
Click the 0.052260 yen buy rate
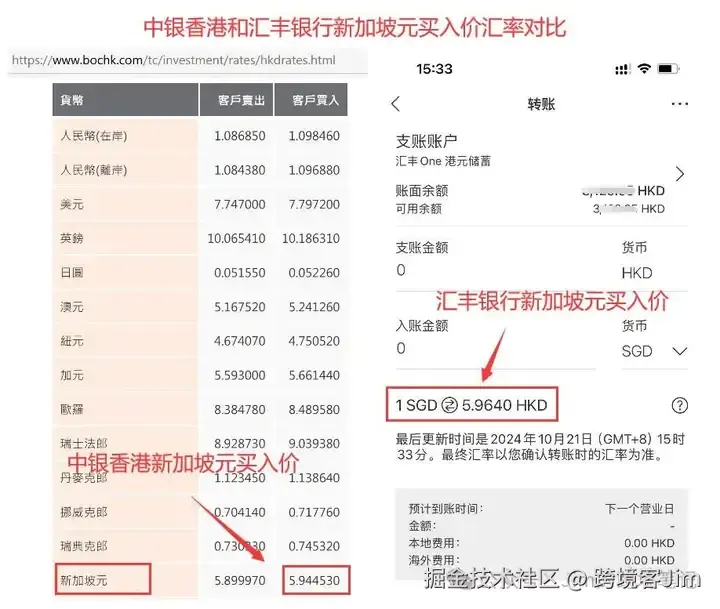click(314, 273)
